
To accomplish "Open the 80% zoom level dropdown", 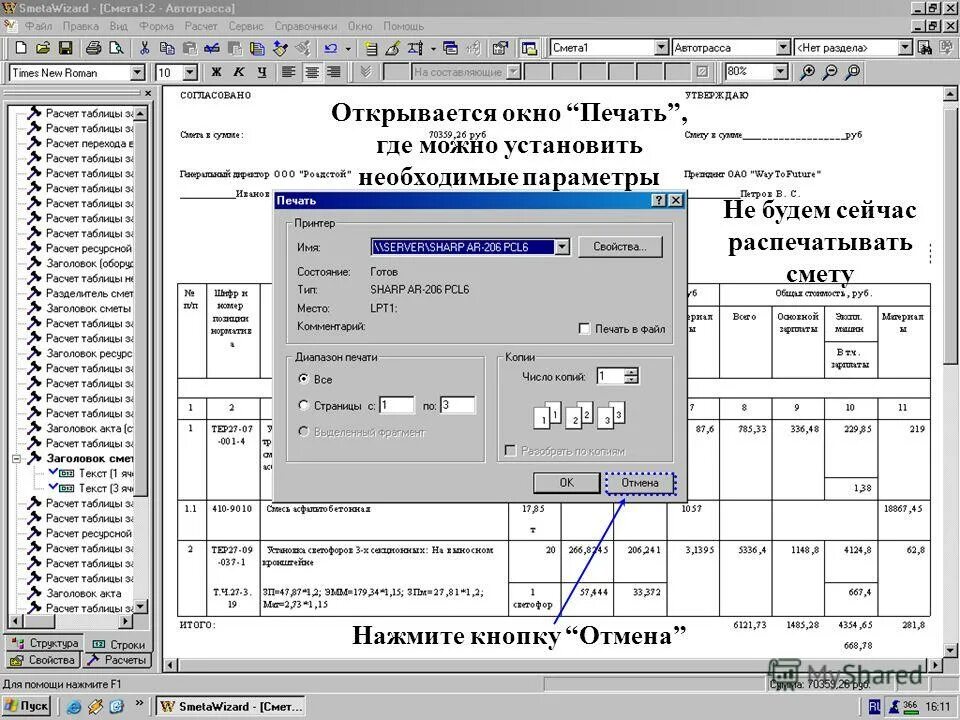I will click(782, 71).
